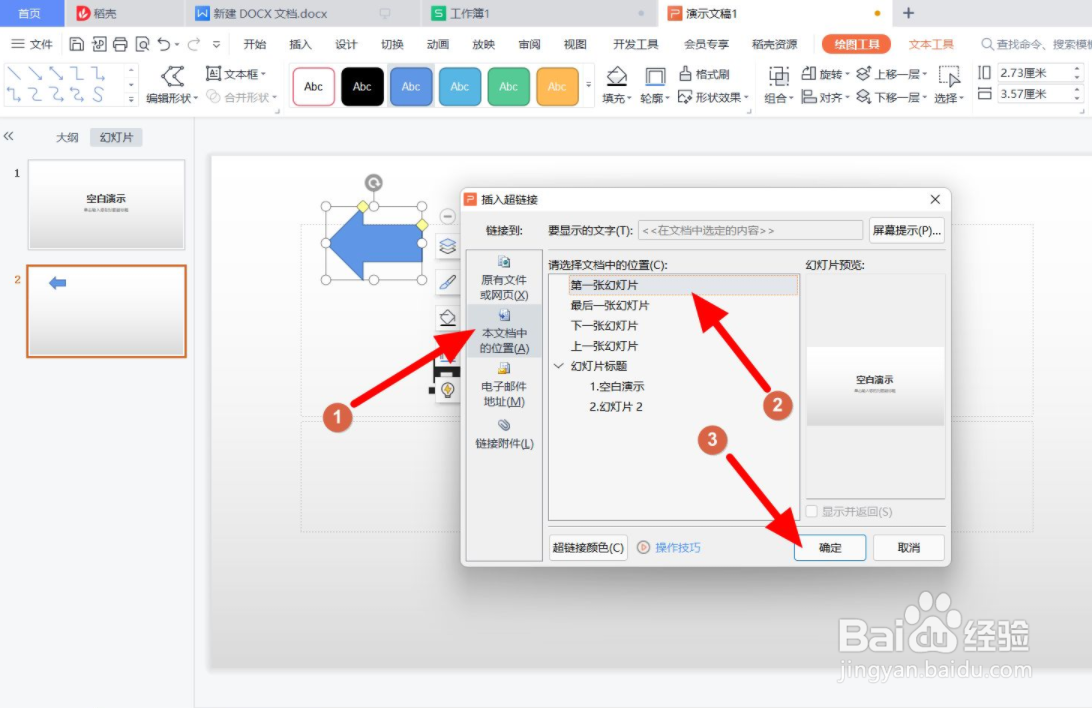The image size is (1092, 708).
Task: Click the 2.73厘米 height field
Action: 1035,72
